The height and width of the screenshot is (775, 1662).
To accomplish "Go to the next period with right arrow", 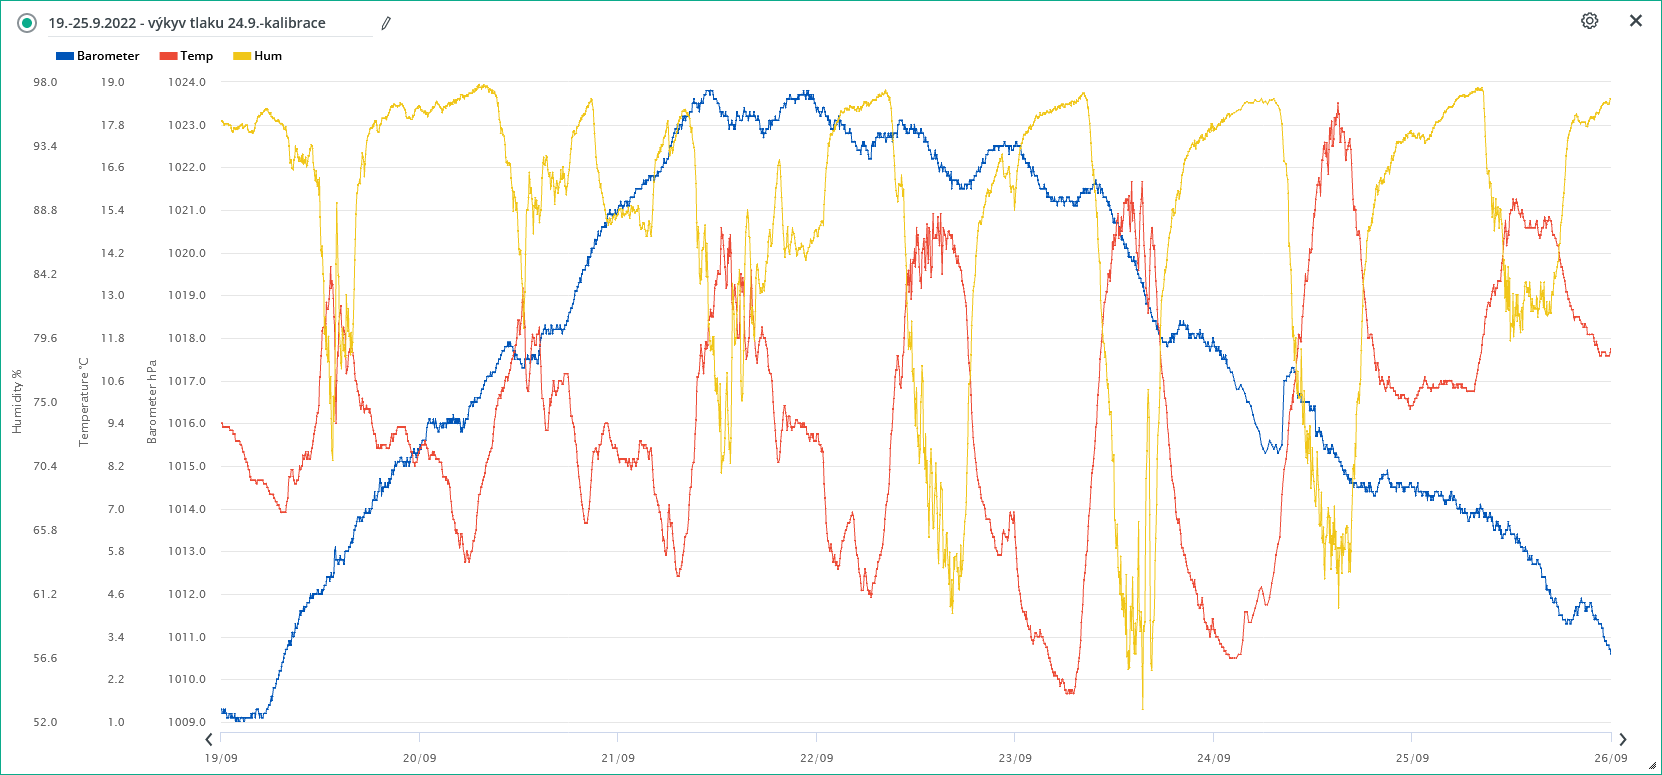I will (x=1622, y=740).
